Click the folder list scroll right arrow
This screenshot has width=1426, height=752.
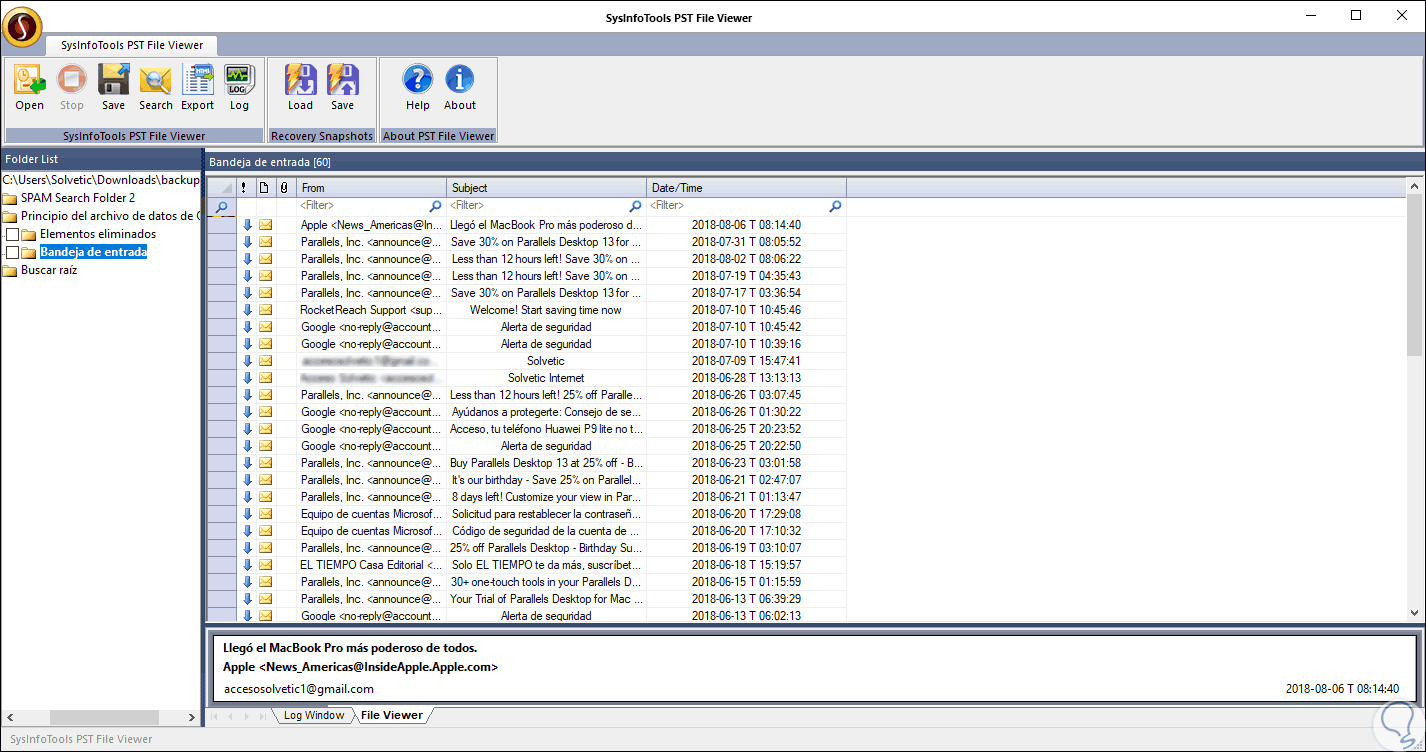click(x=192, y=718)
